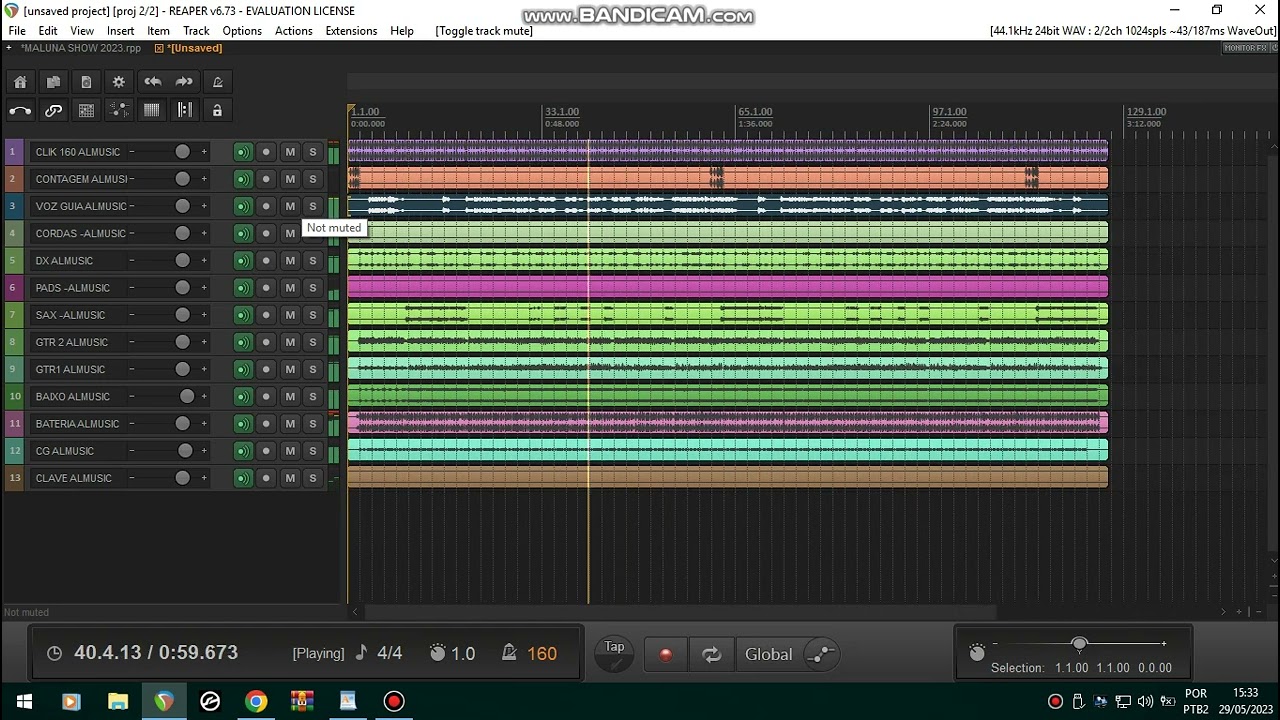Open Windows Start menu
This screenshot has height=720, width=1280.
pos(24,701)
